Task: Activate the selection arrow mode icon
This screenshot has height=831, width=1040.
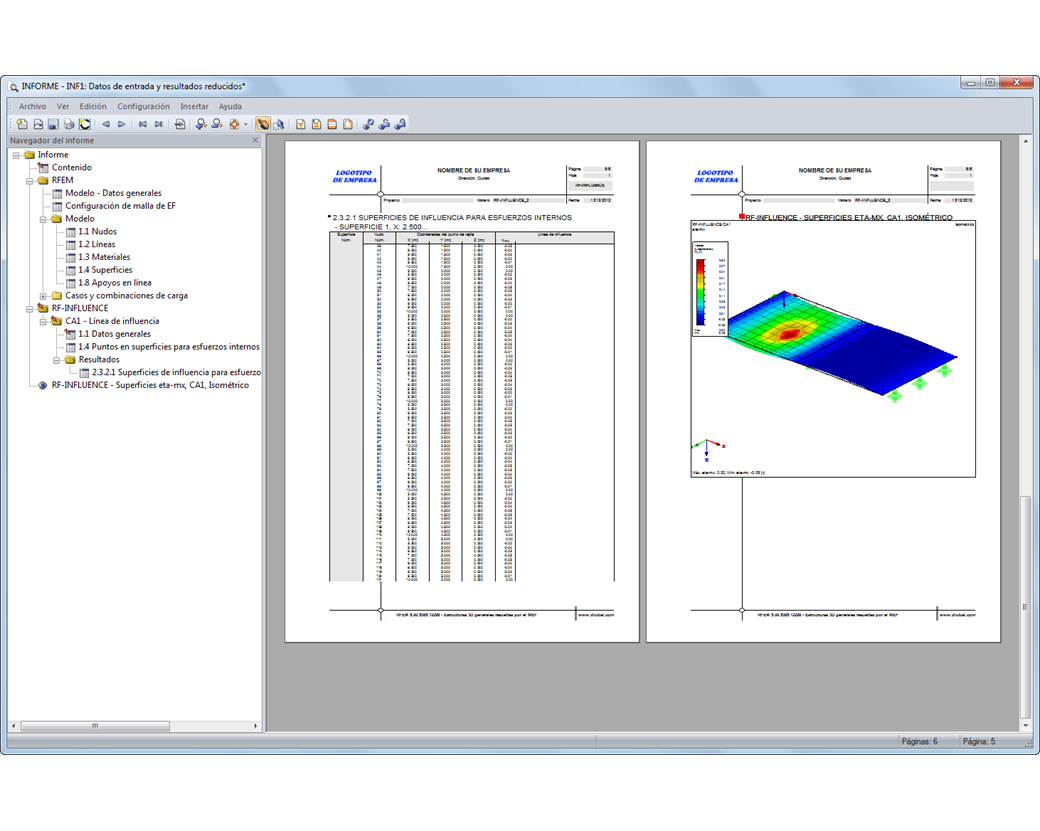Action: (x=279, y=124)
